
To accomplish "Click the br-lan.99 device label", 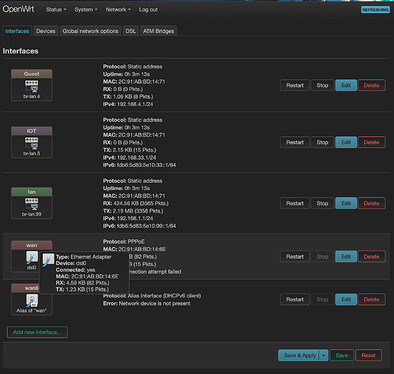I will 32,214.
